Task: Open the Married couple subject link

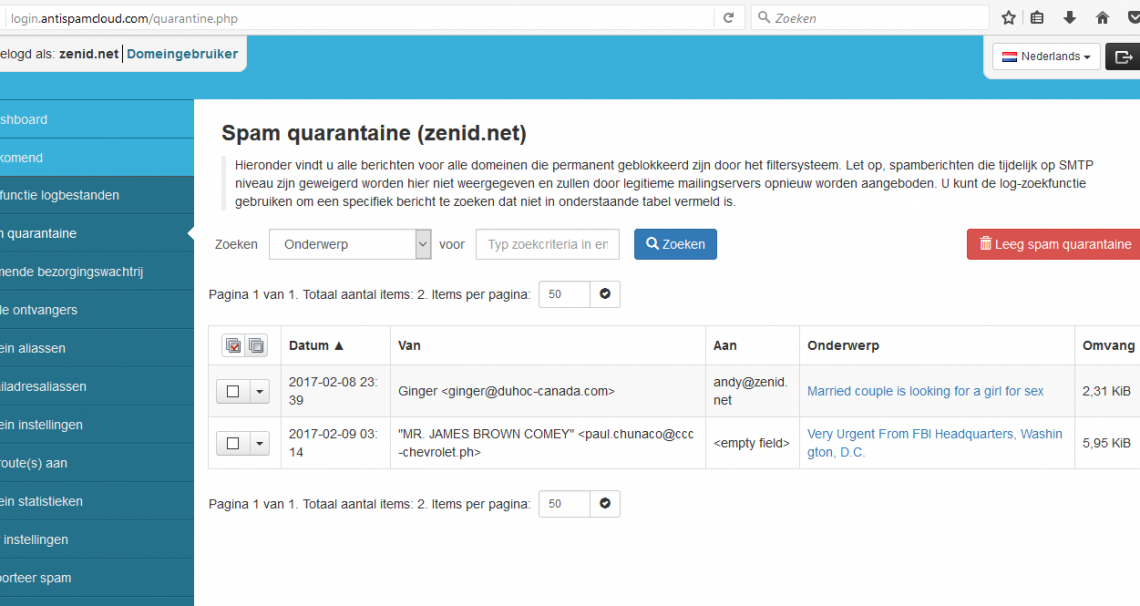Action: pos(925,391)
